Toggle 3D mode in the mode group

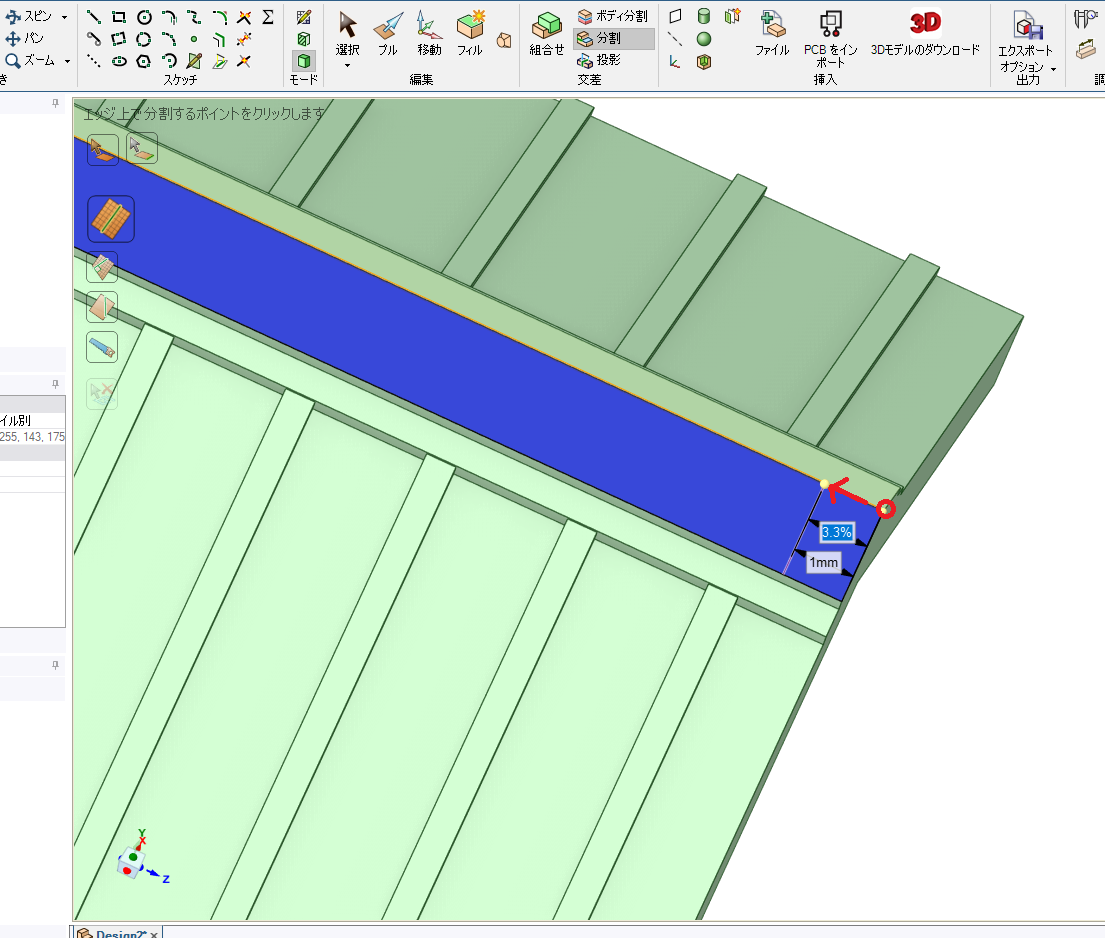(x=304, y=61)
